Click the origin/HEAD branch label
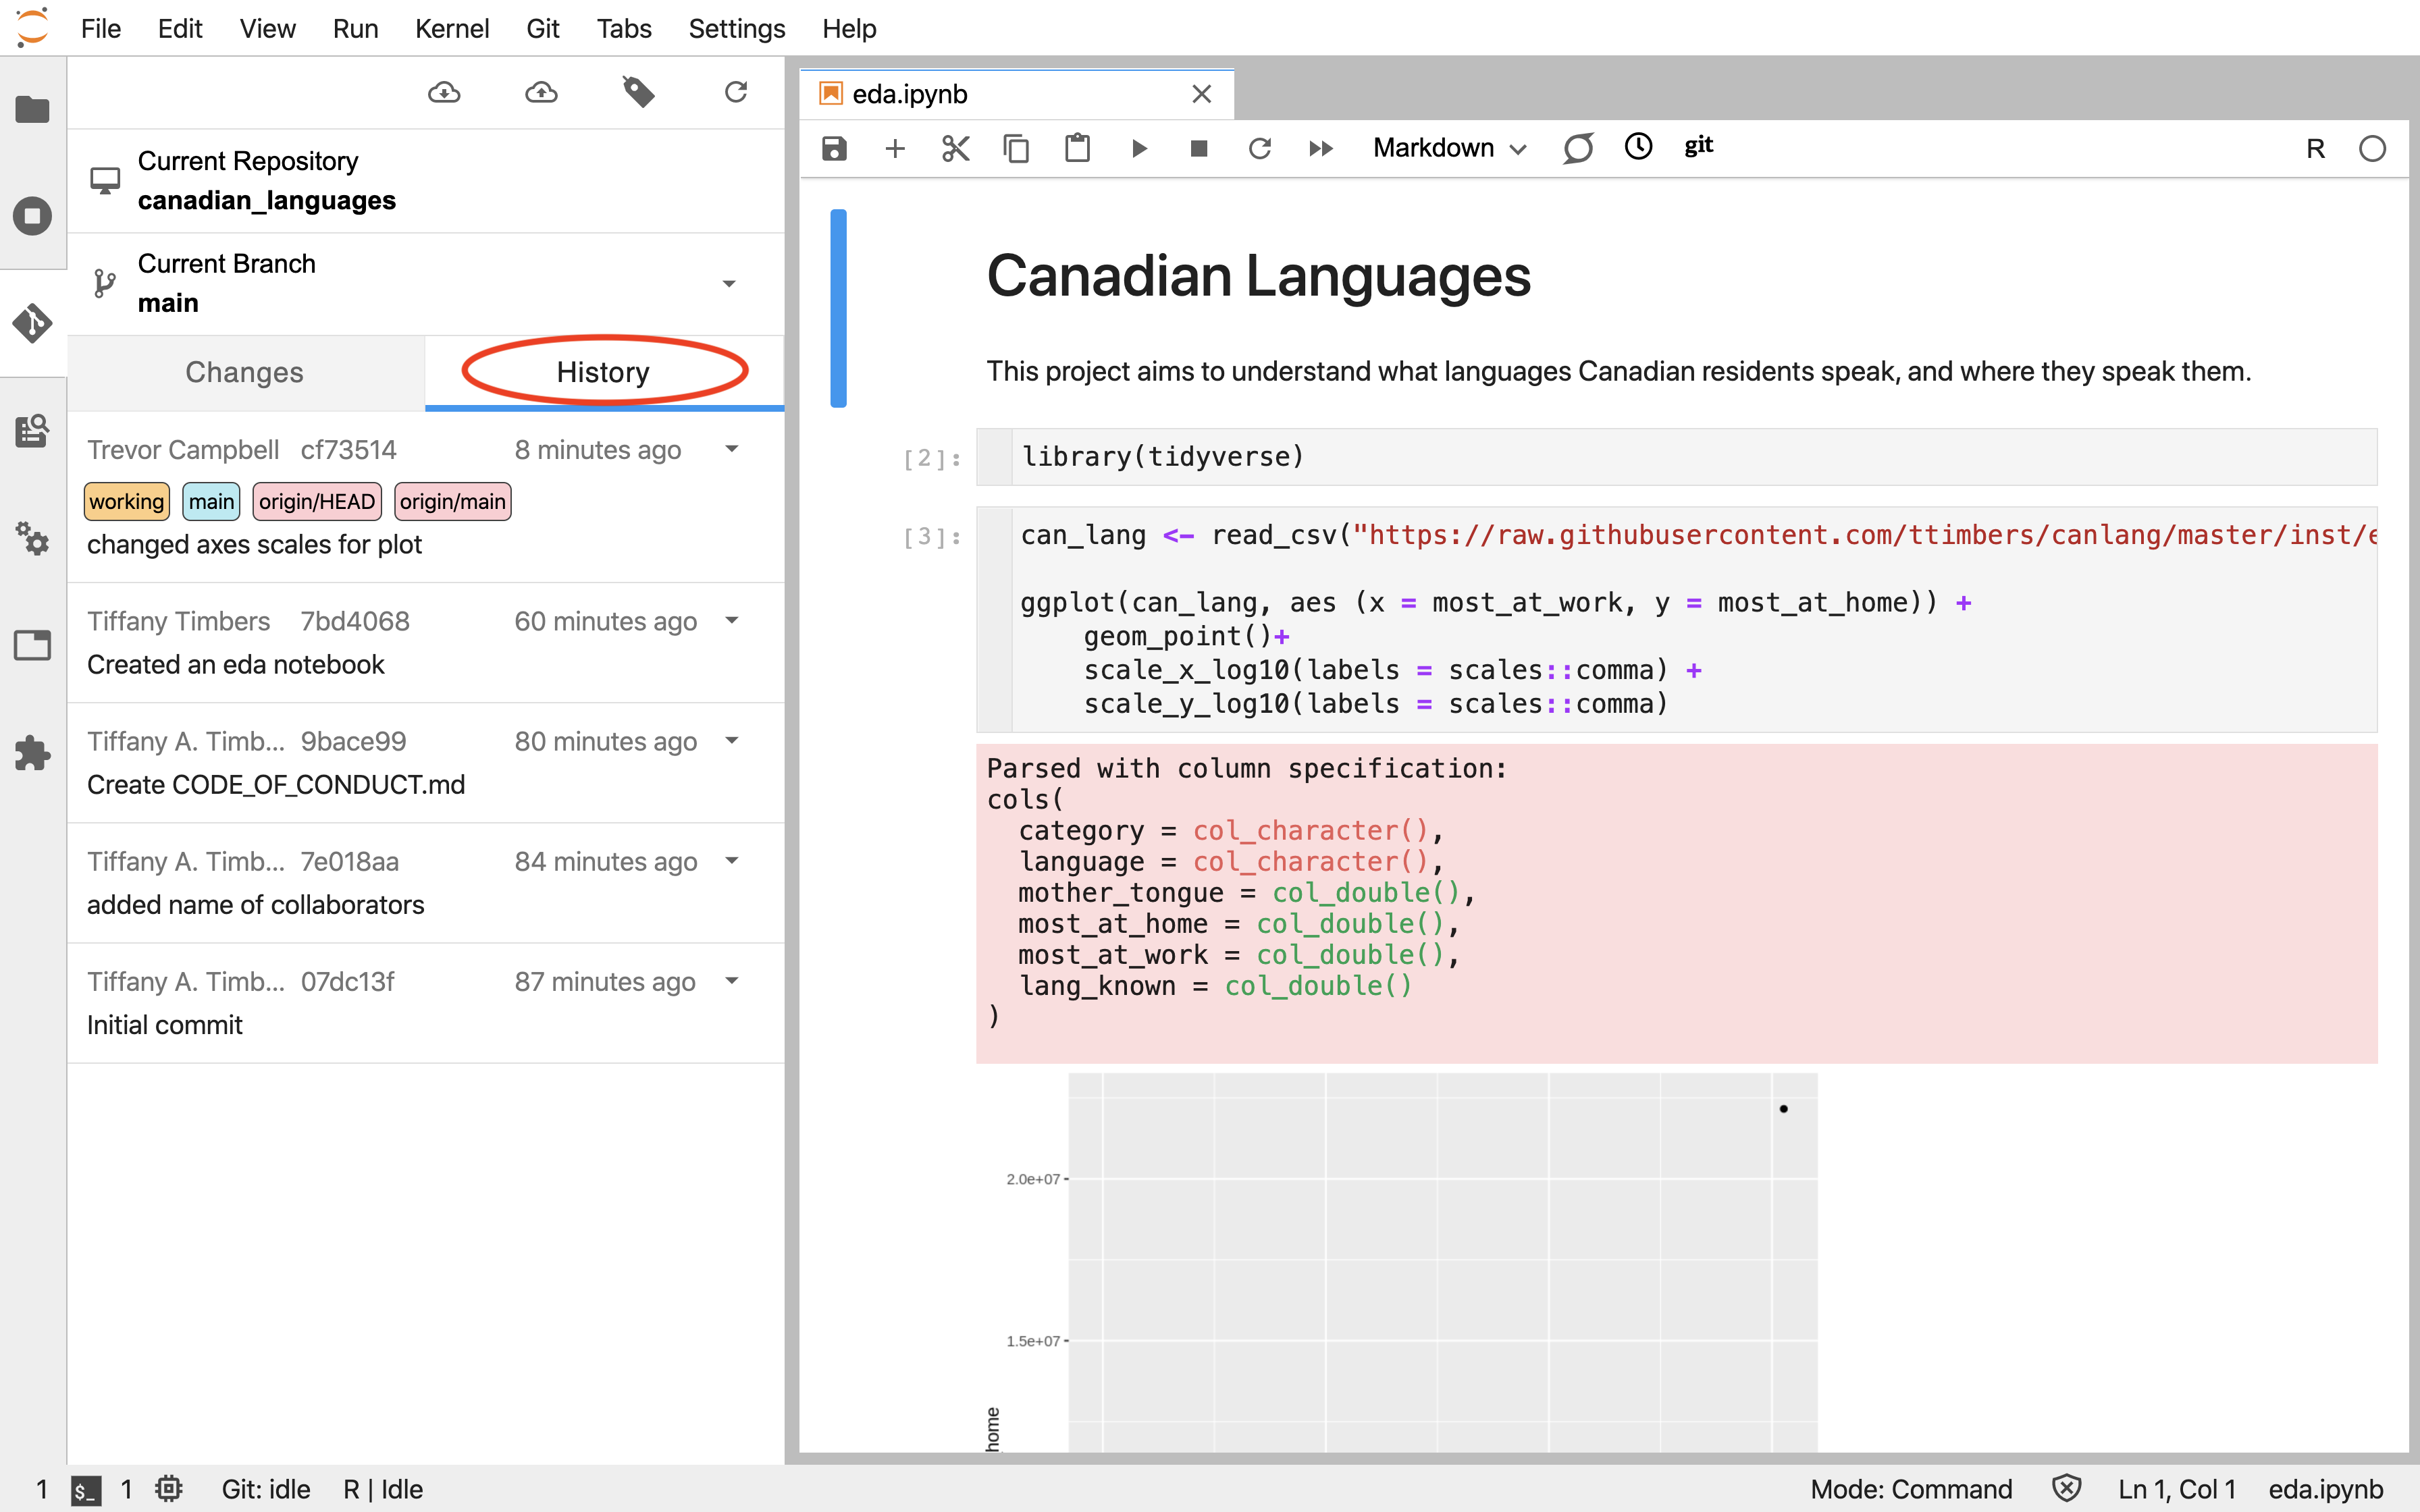This screenshot has height=1512, width=2420. tap(317, 502)
